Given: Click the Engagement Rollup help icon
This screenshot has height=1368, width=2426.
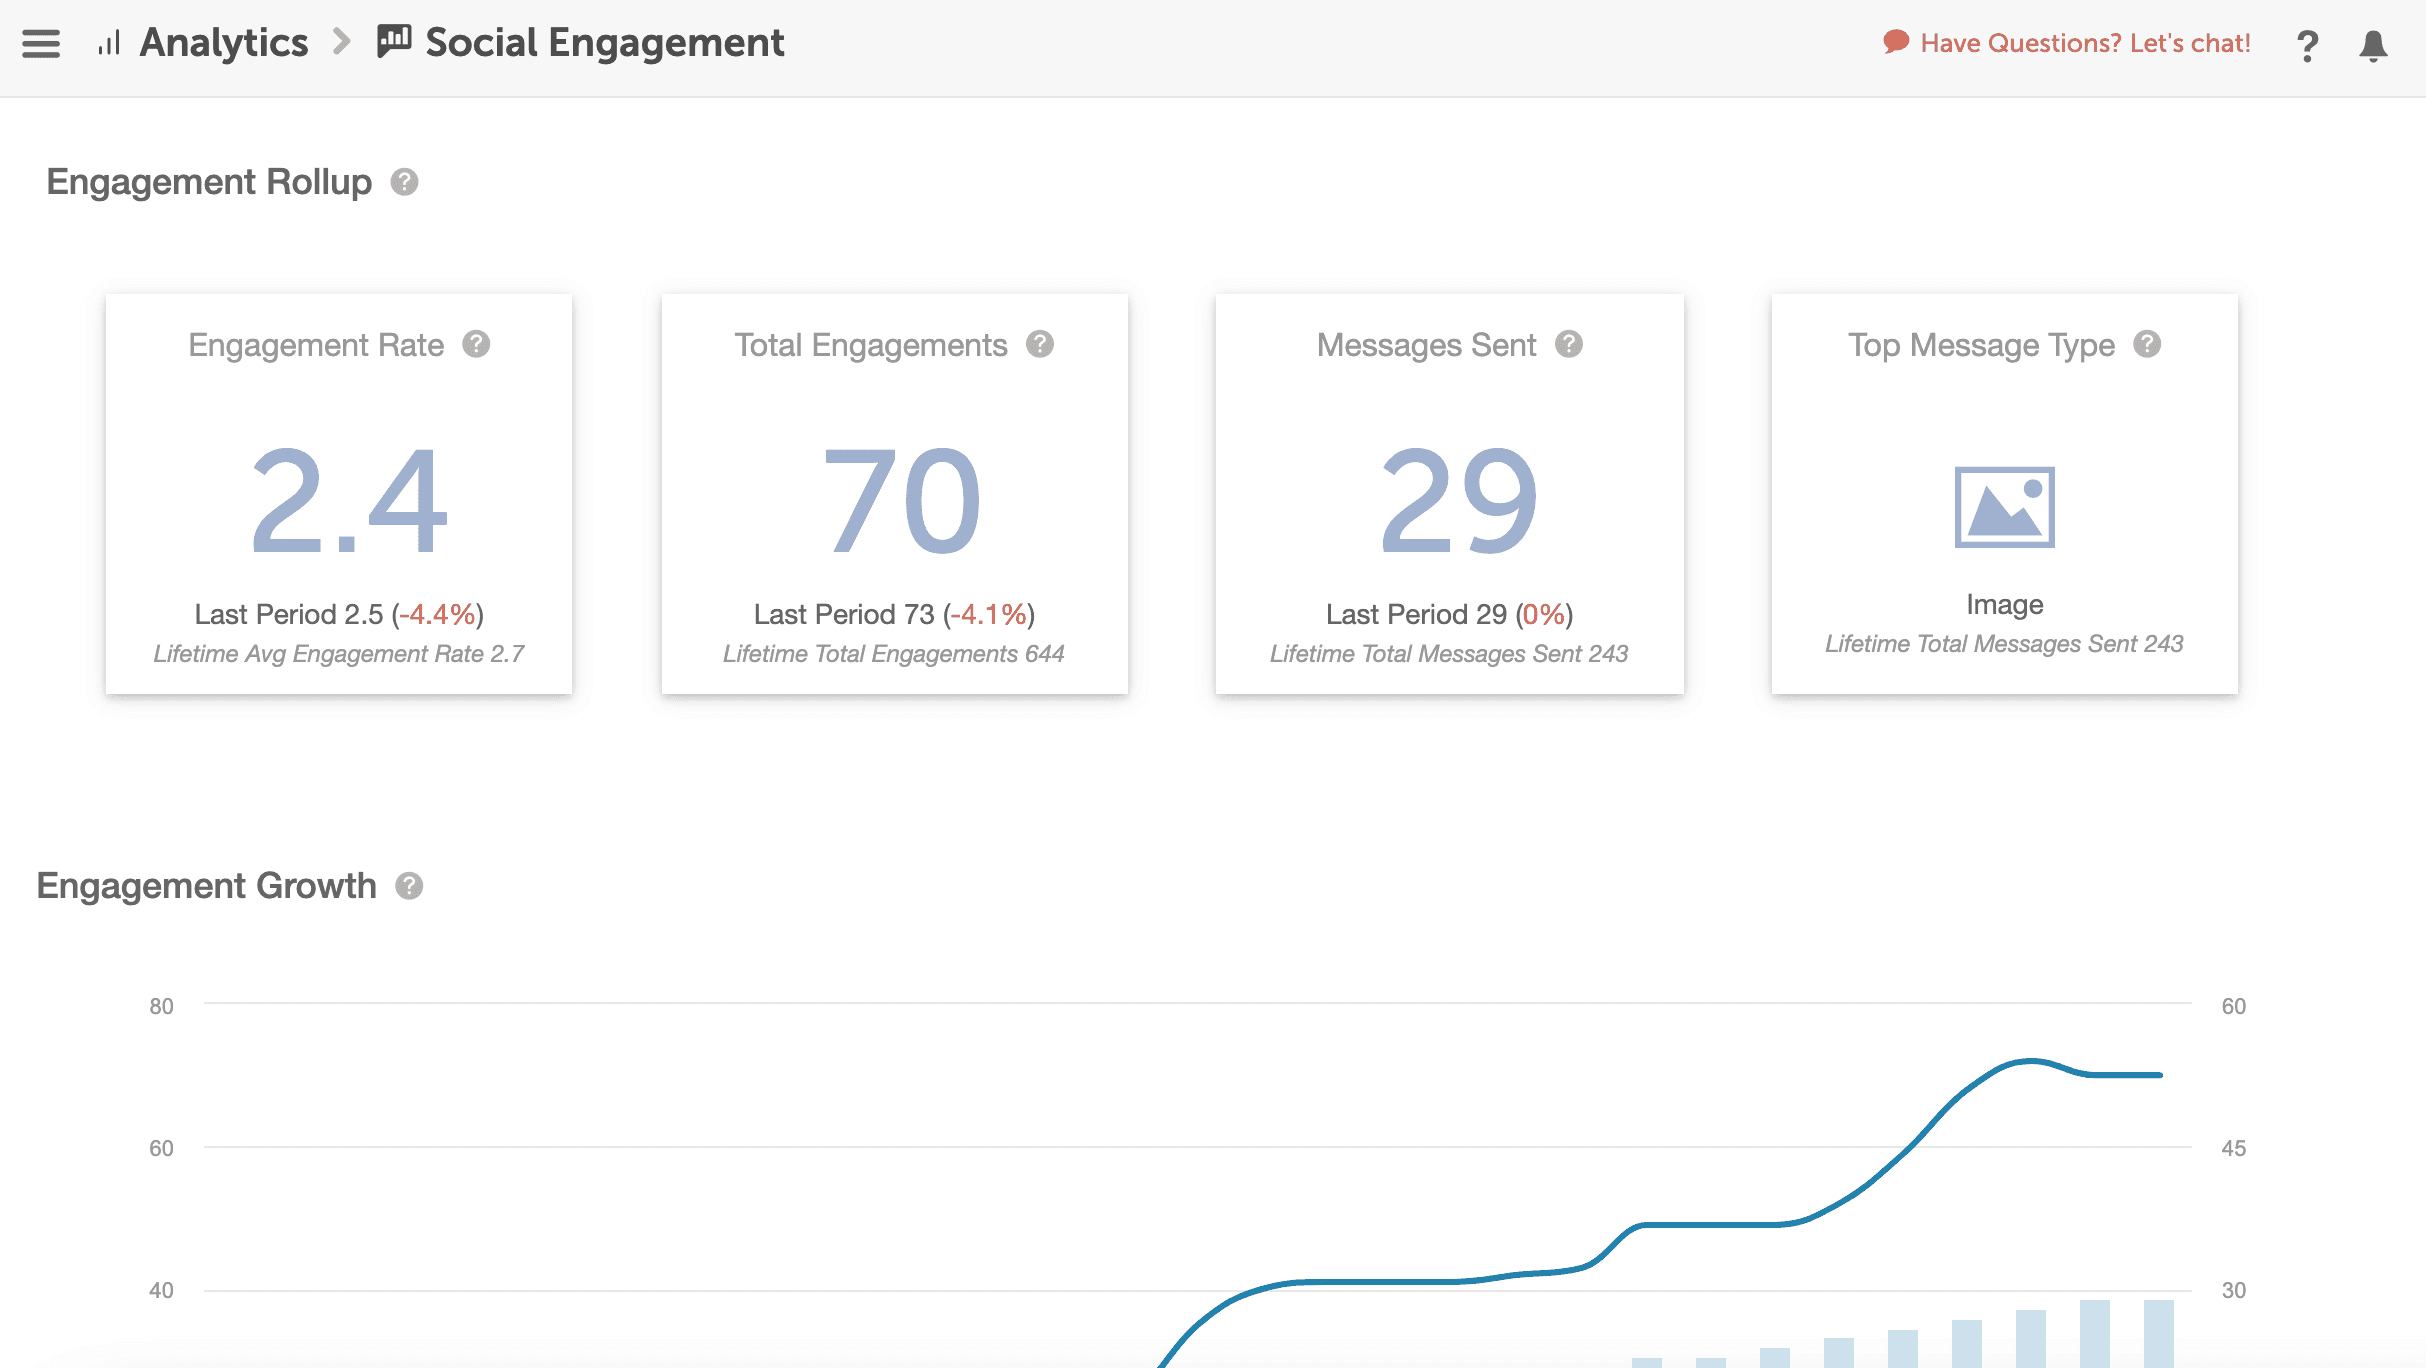Looking at the screenshot, I should coord(404,182).
